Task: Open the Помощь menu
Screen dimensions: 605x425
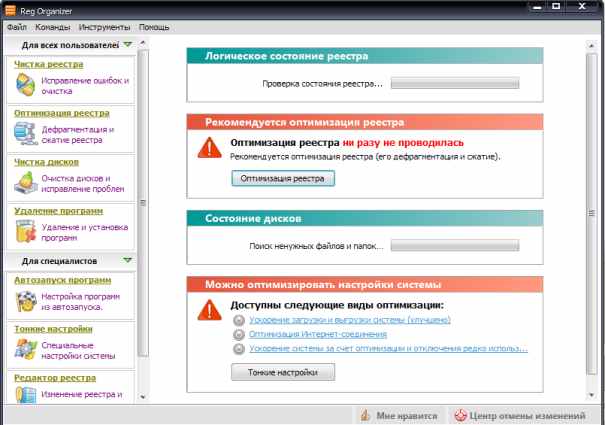Action: (x=154, y=27)
